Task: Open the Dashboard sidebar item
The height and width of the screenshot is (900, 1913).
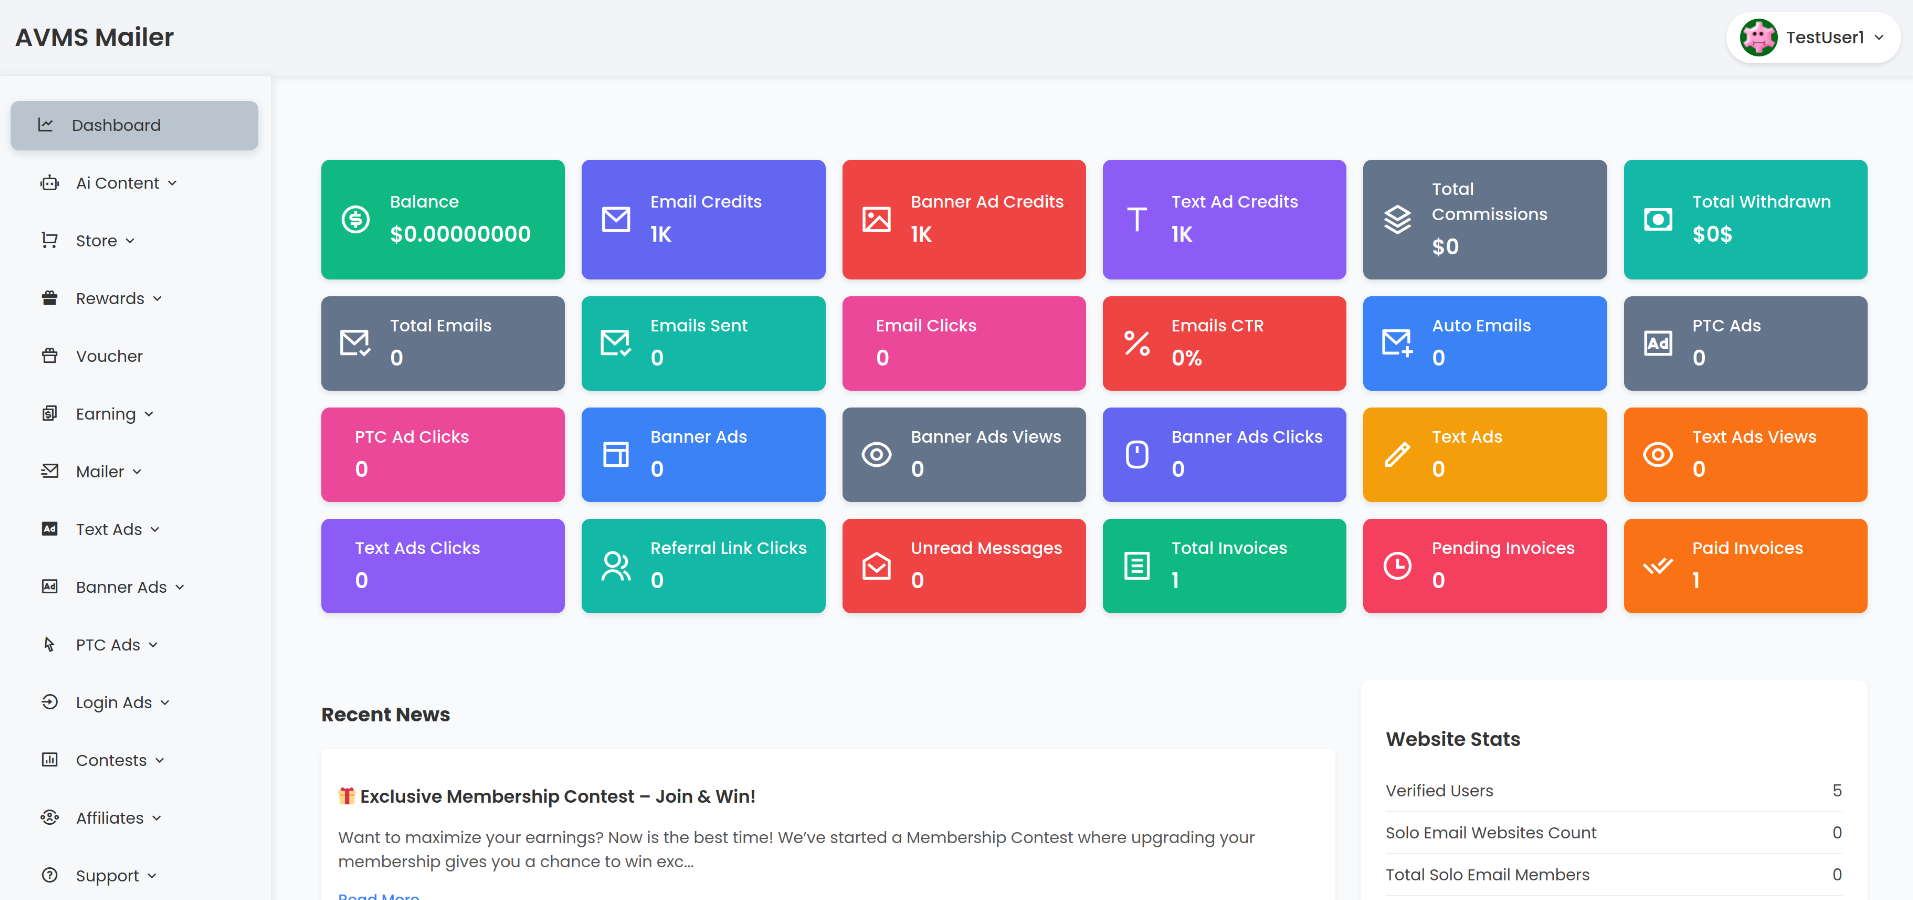Action: pyautogui.click(x=134, y=125)
